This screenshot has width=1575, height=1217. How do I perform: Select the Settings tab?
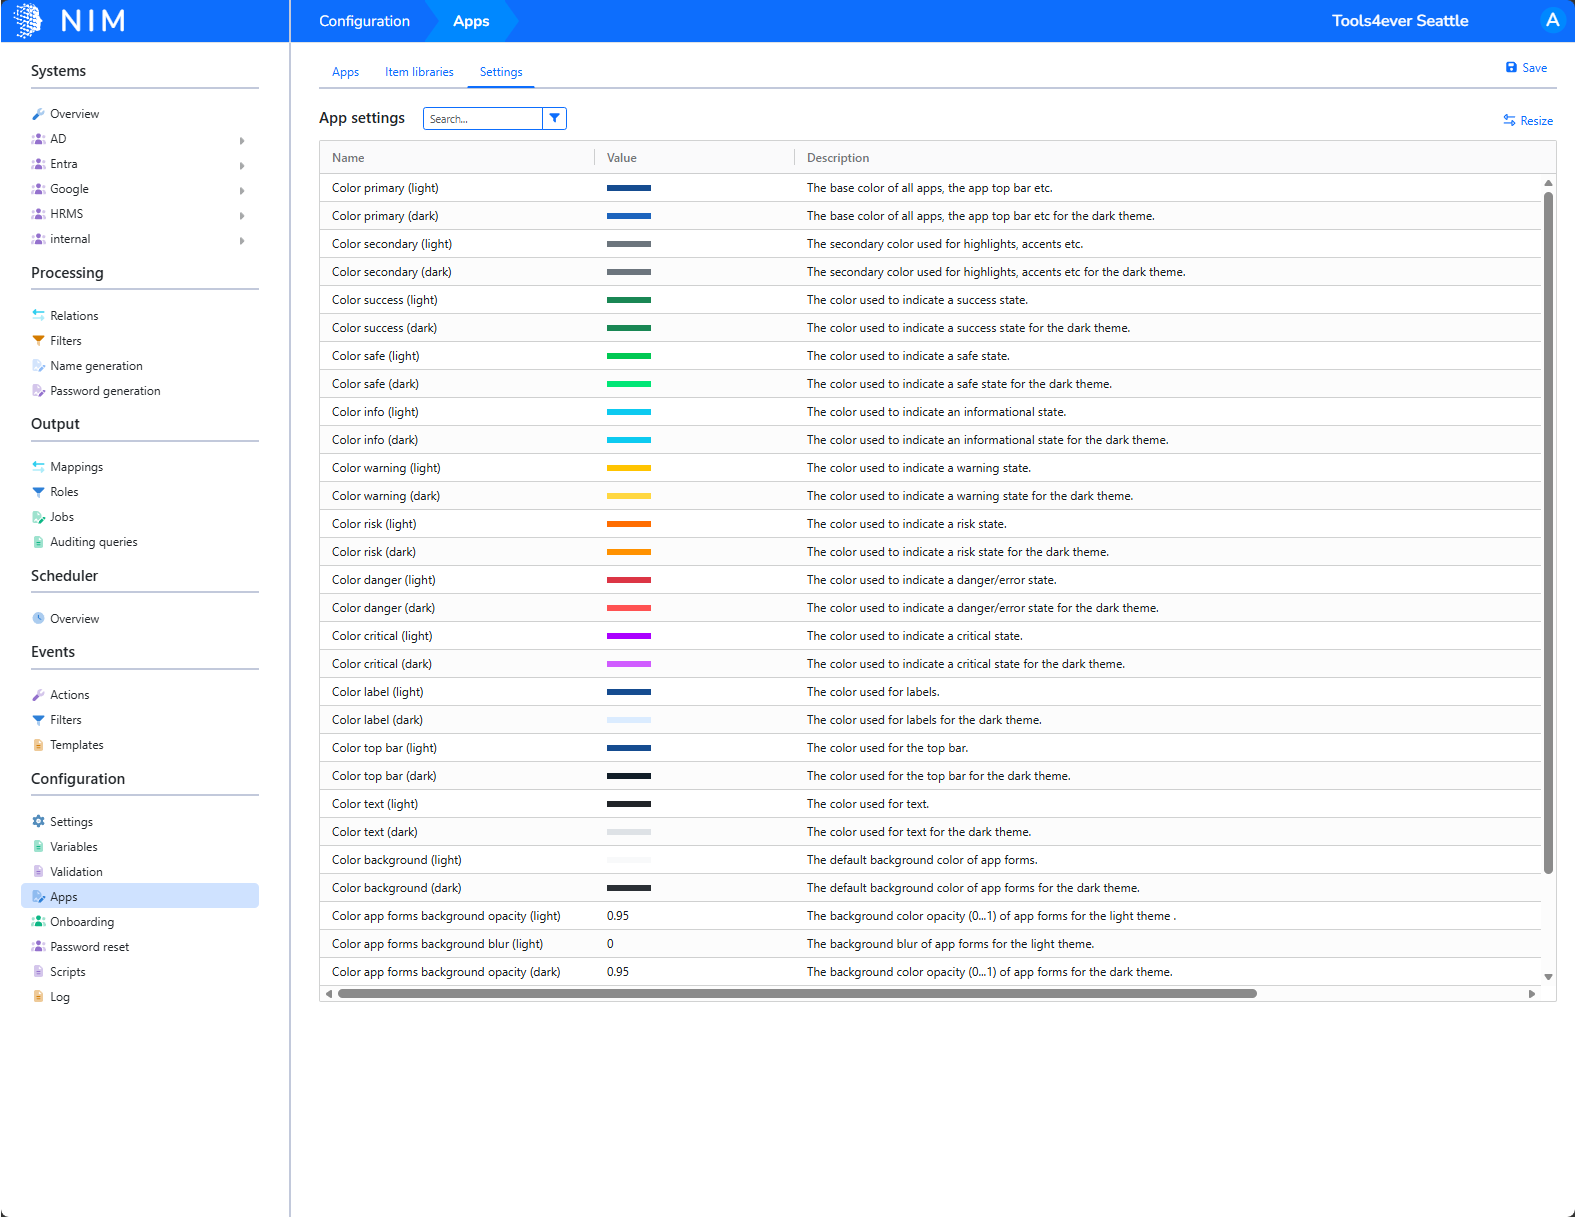click(501, 72)
